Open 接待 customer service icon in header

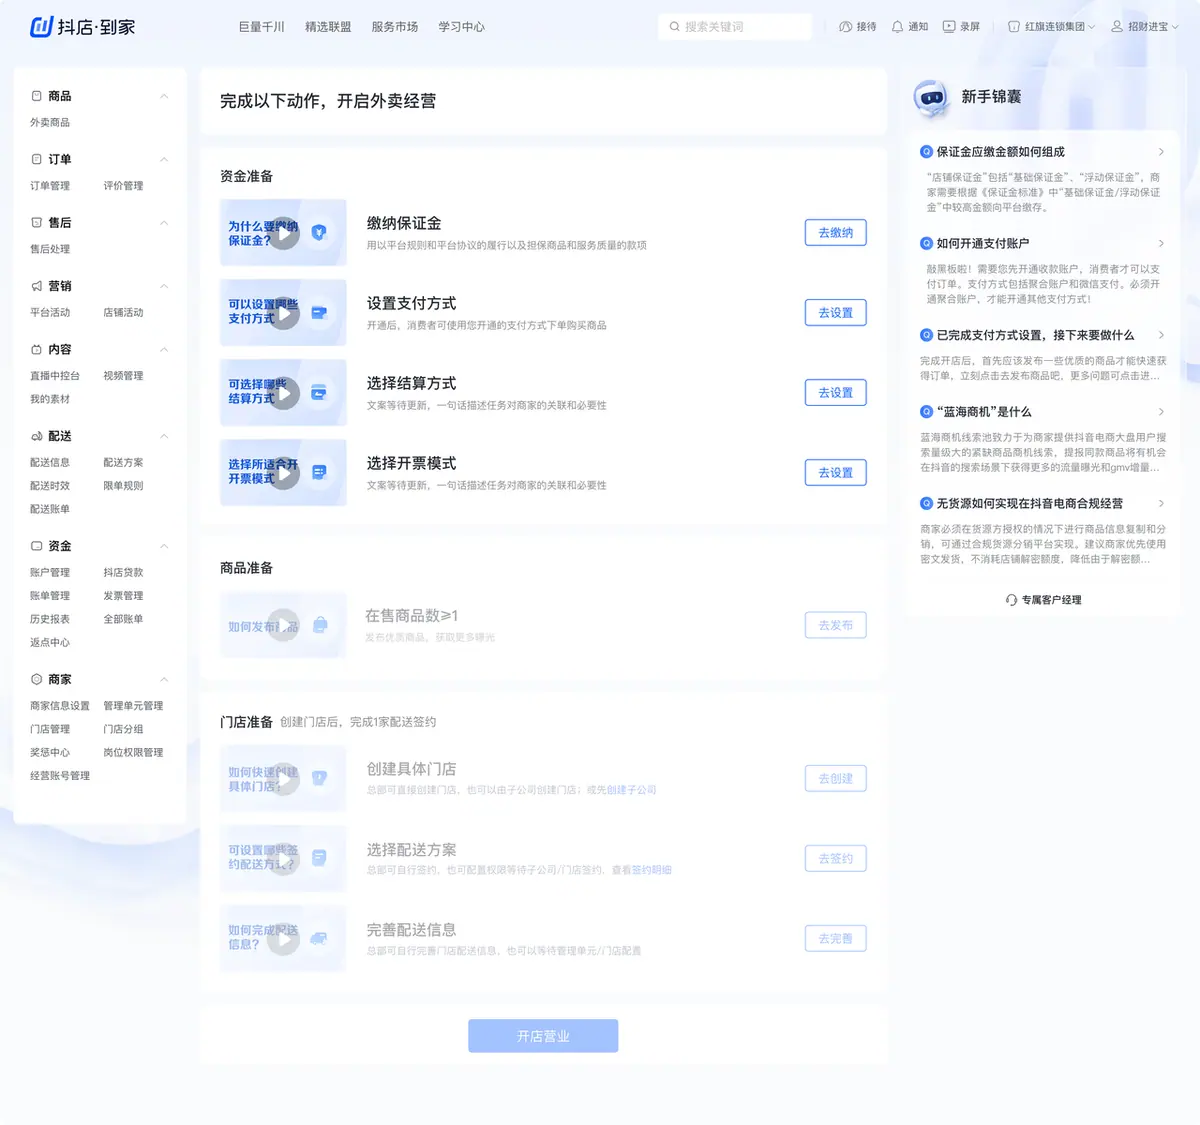846,27
